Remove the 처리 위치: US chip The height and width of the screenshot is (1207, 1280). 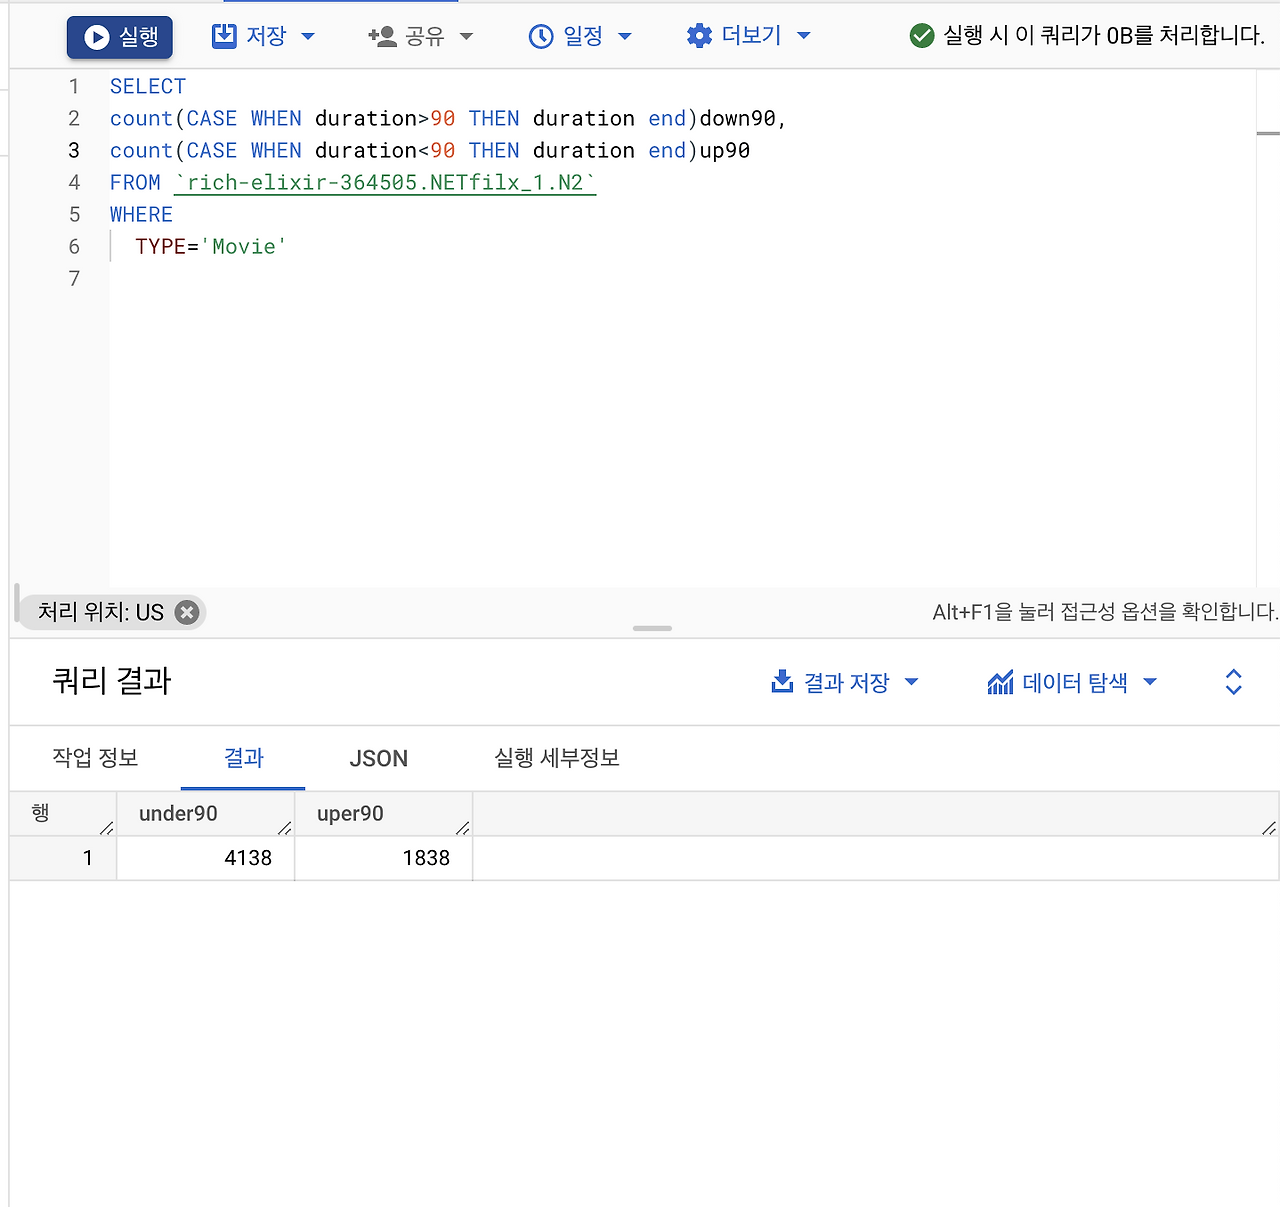(187, 612)
